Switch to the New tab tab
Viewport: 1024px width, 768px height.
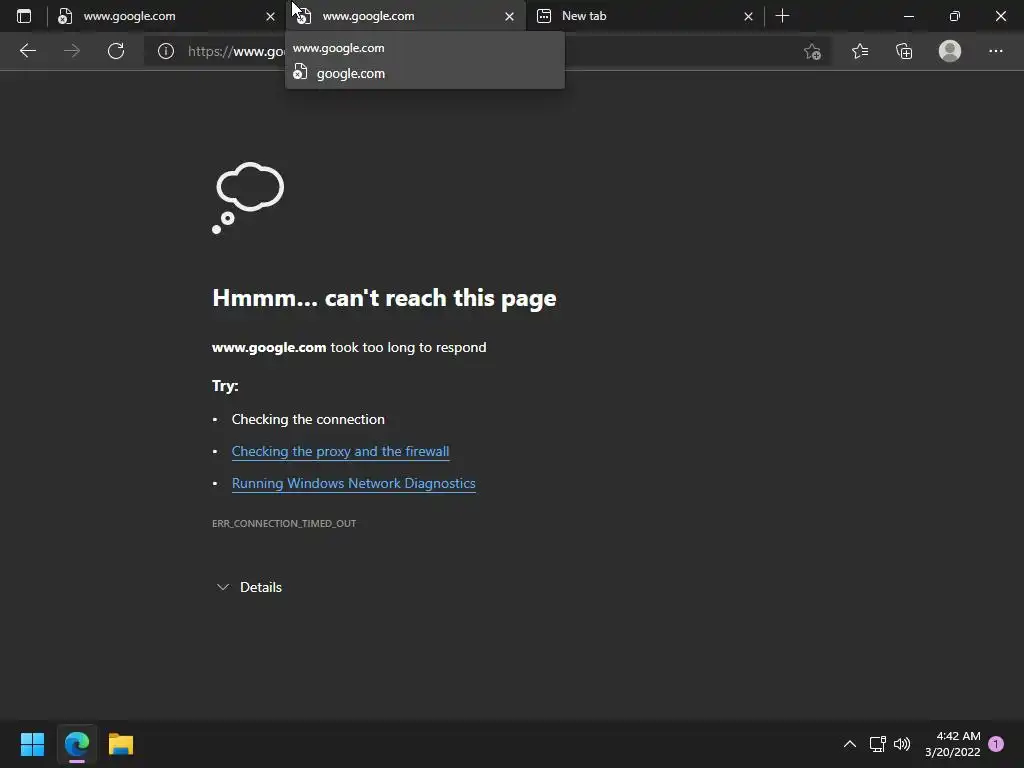(x=644, y=16)
